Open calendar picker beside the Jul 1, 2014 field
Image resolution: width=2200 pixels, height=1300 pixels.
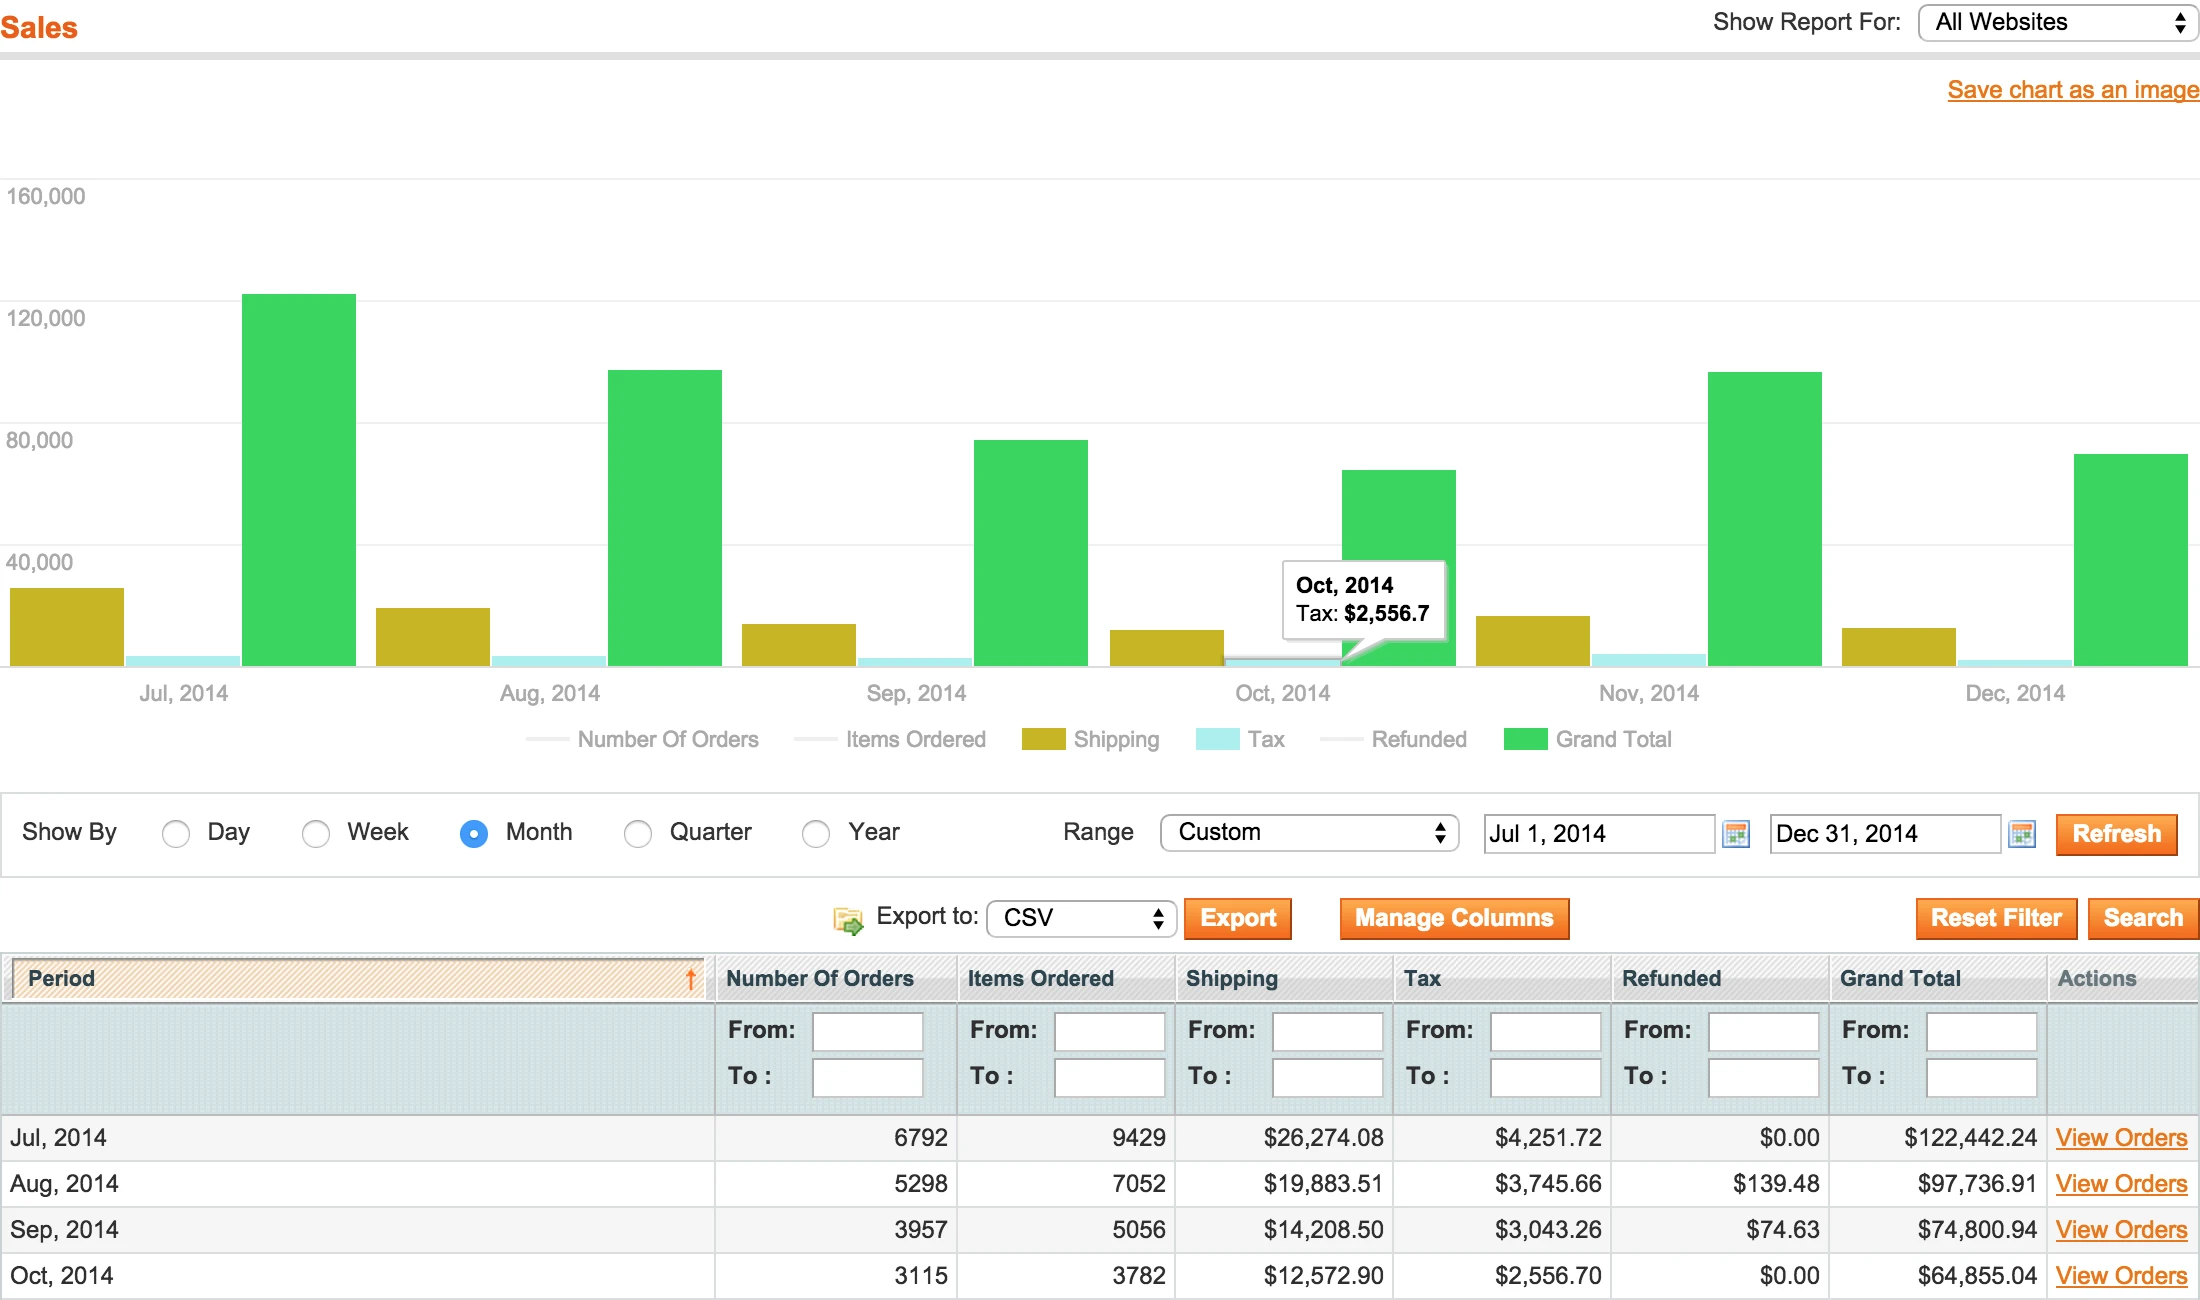(1736, 833)
